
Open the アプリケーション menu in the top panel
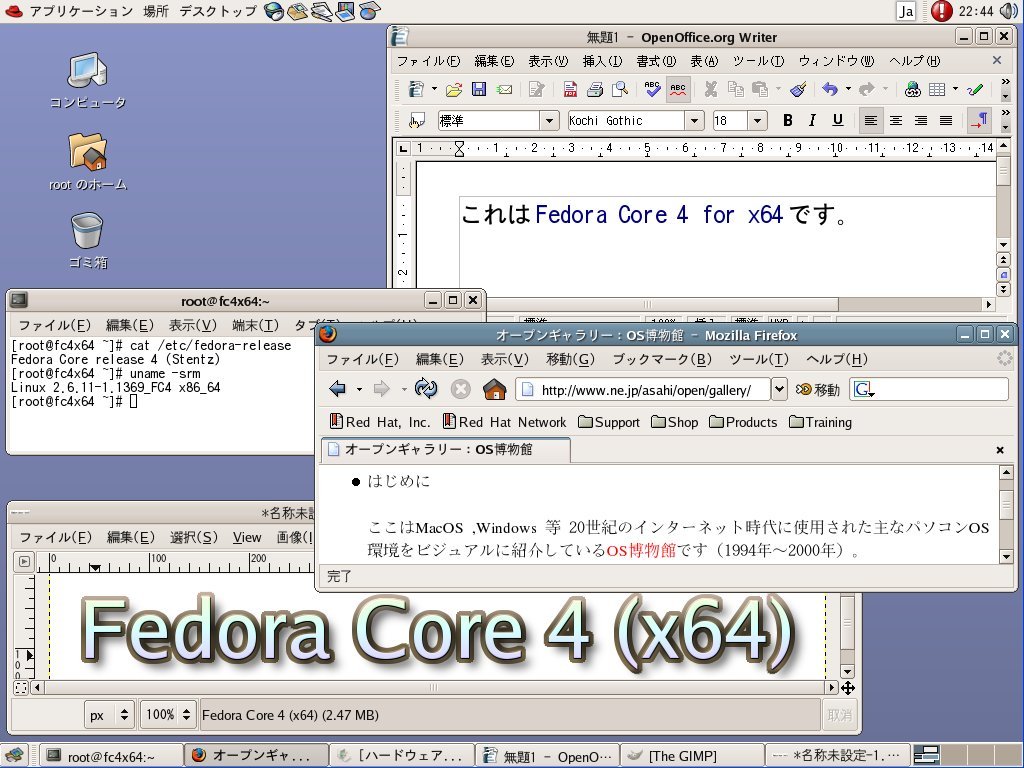pos(81,11)
